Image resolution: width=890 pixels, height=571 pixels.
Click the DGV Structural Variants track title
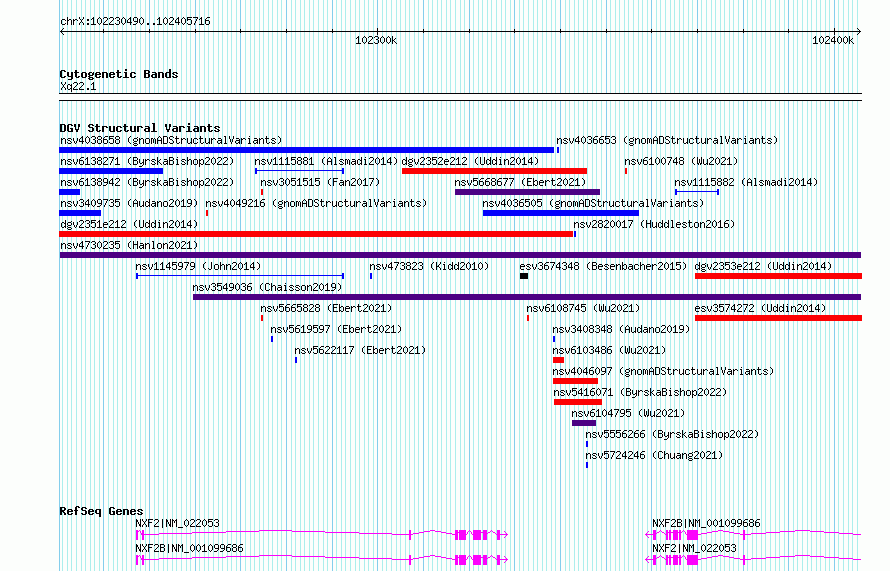pyautogui.click(x=140, y=128)
